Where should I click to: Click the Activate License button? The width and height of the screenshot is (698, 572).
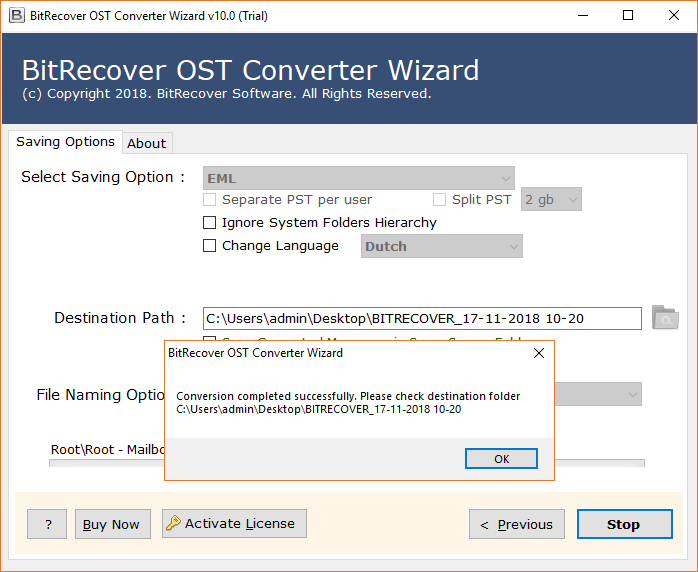pos(234,523)
